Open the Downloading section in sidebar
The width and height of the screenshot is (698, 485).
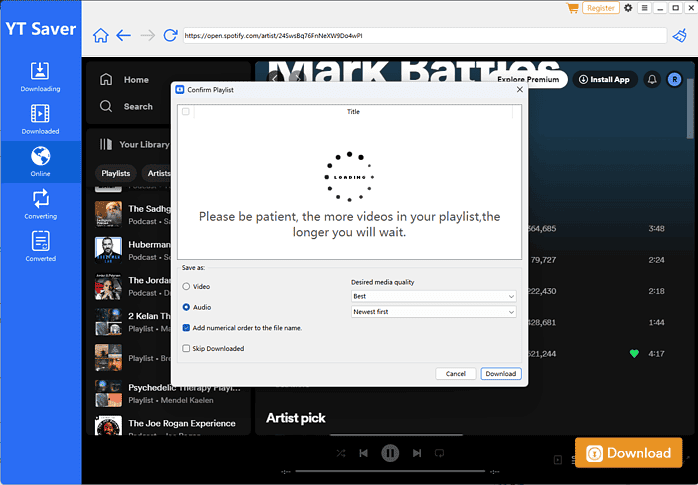pyautogui.click(x=40, y=76)
